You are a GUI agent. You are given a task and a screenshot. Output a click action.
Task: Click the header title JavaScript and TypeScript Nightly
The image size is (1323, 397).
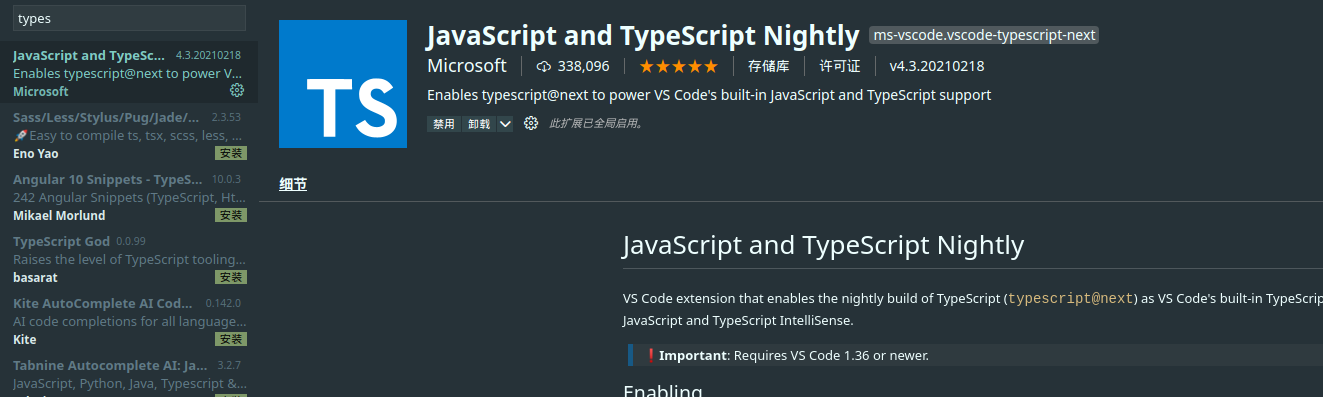point(643,35)
